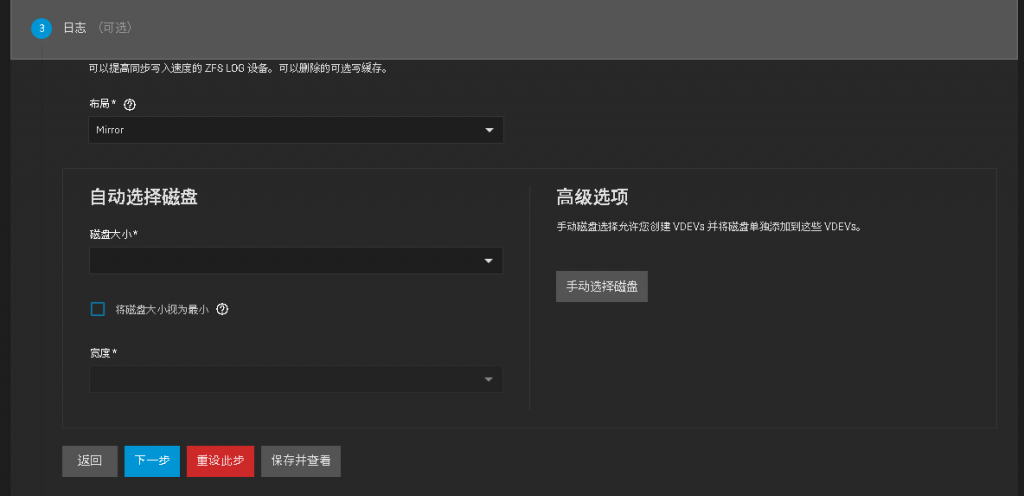This screenshot has width=1024, height=496.
Task: Enable the 将磁盘大小视为最小 checkbox
Action: (x=98, y=310)
